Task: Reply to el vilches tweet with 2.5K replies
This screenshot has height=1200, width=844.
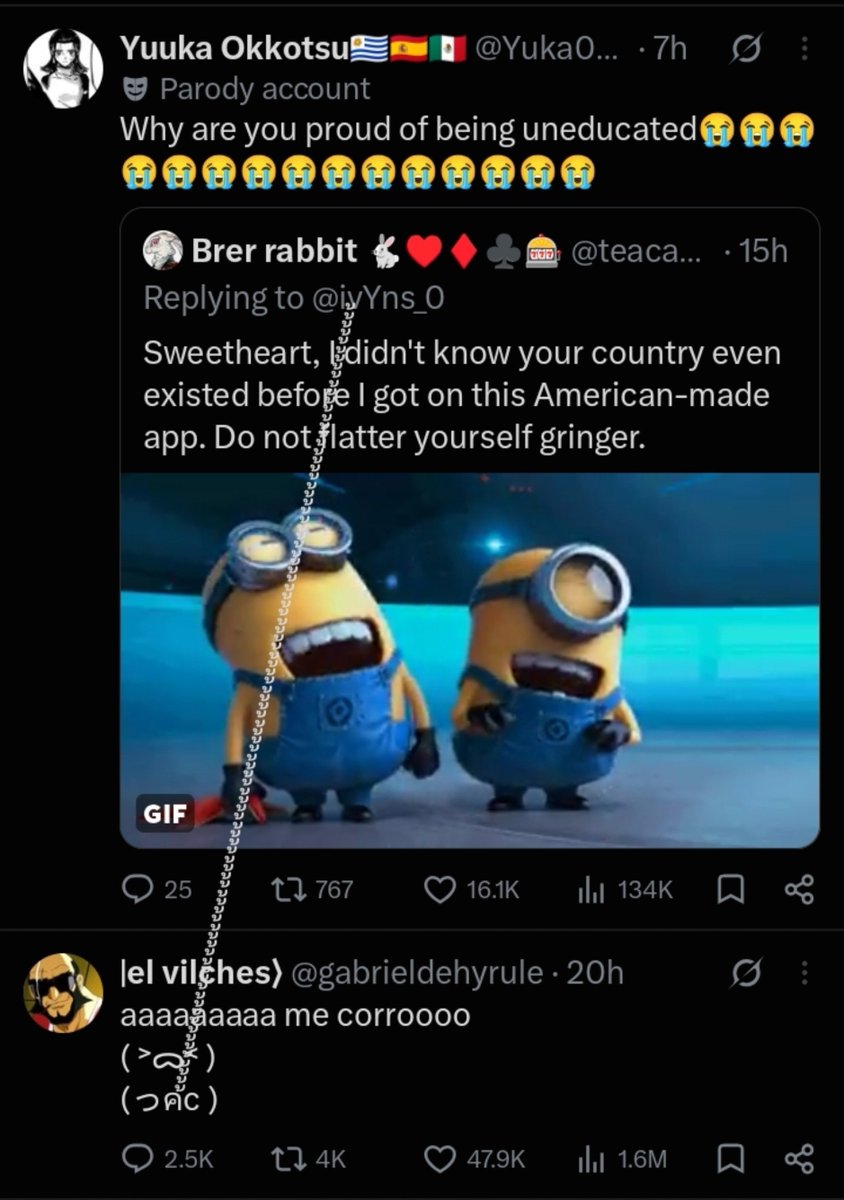Action: [x=137, y=1158]
